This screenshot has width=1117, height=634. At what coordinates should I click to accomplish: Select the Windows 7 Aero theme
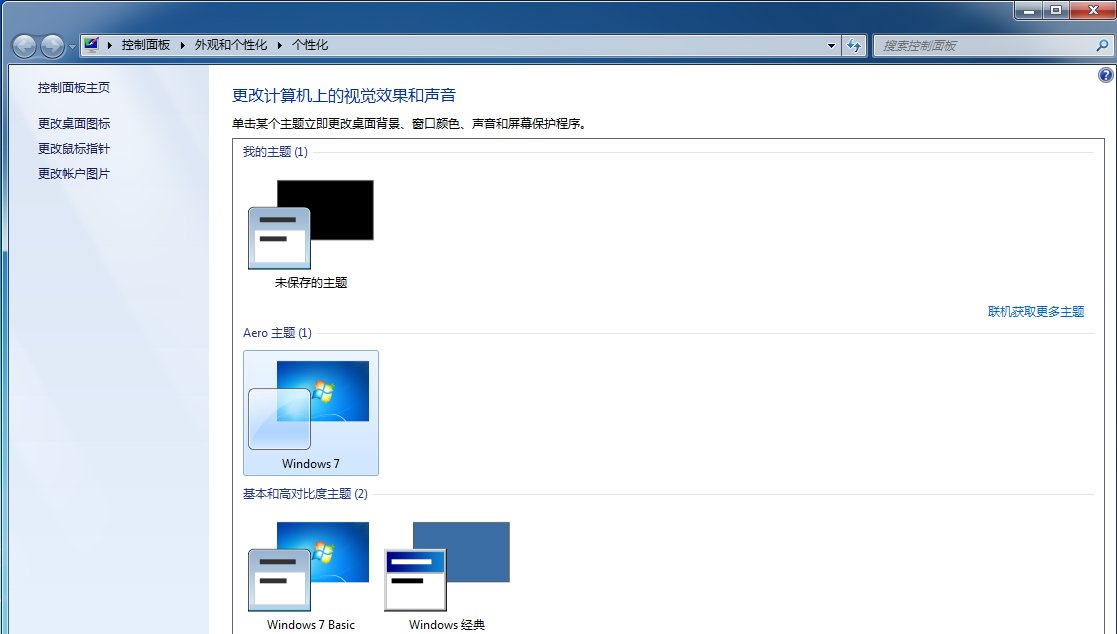pos(311,410)
